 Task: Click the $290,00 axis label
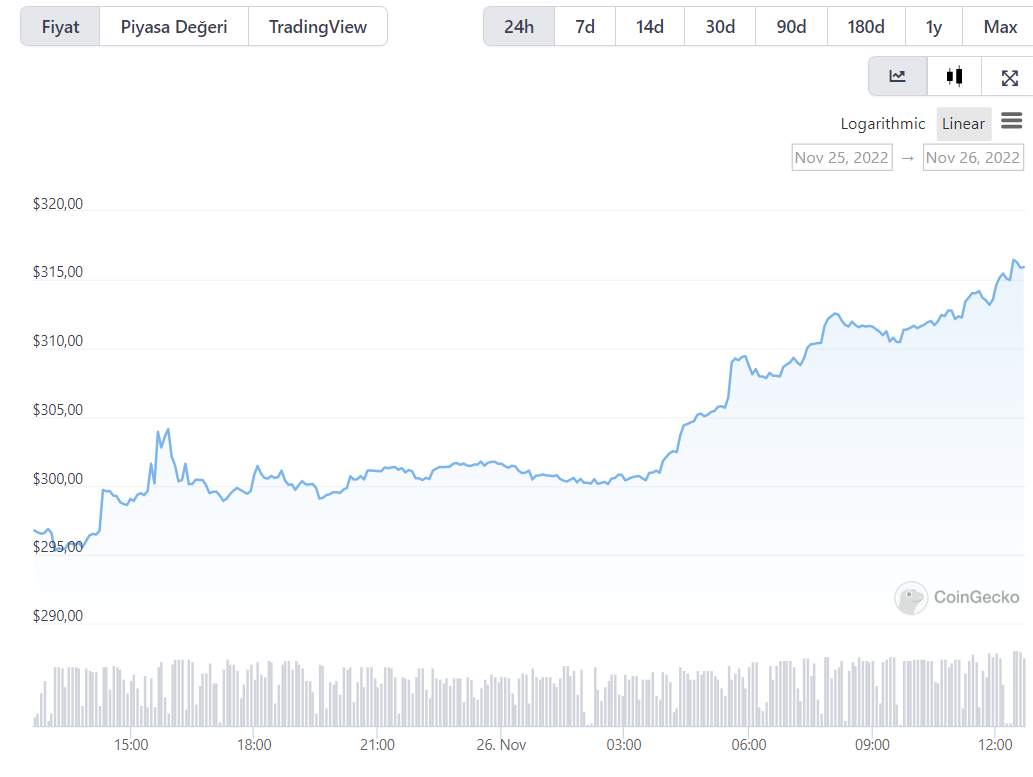click(58, 616)
